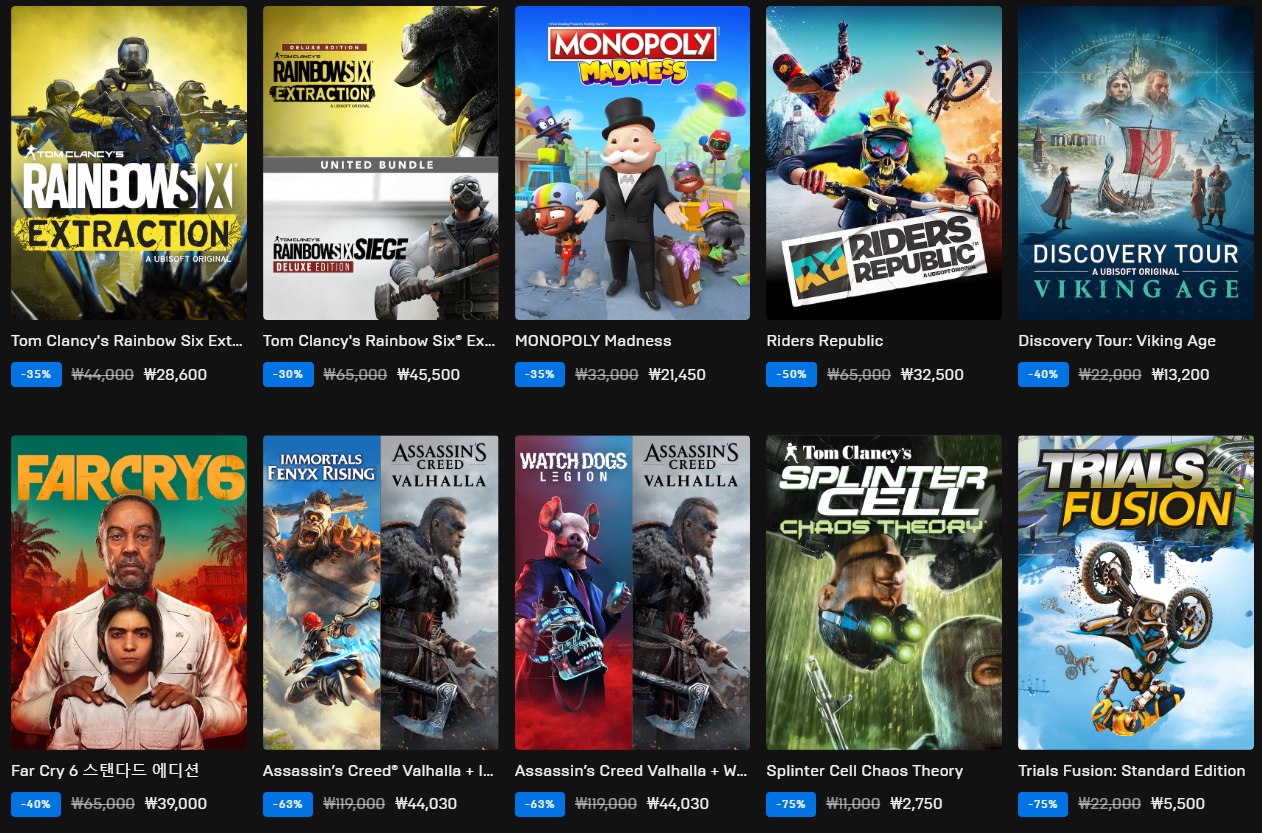The image size is (1262, 833).
Task: Open the Trials Fusion cover art
Action: point(1136,593)
